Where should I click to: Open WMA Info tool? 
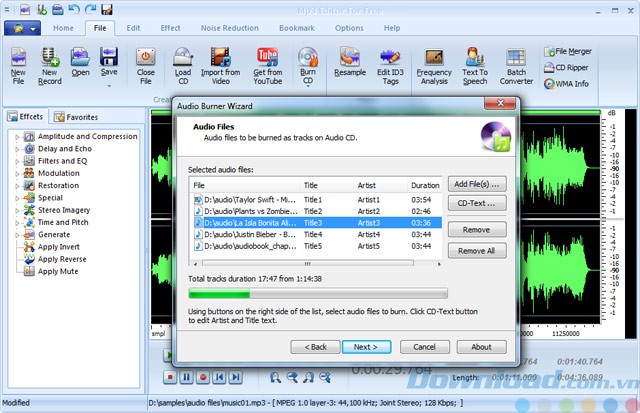pos(567,84)
